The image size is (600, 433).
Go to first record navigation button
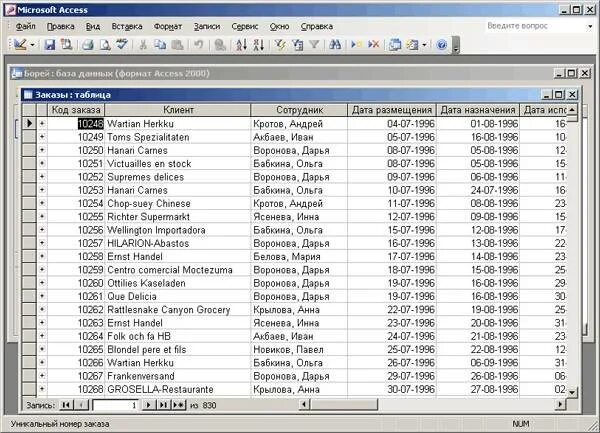click(x=66, y=405)
